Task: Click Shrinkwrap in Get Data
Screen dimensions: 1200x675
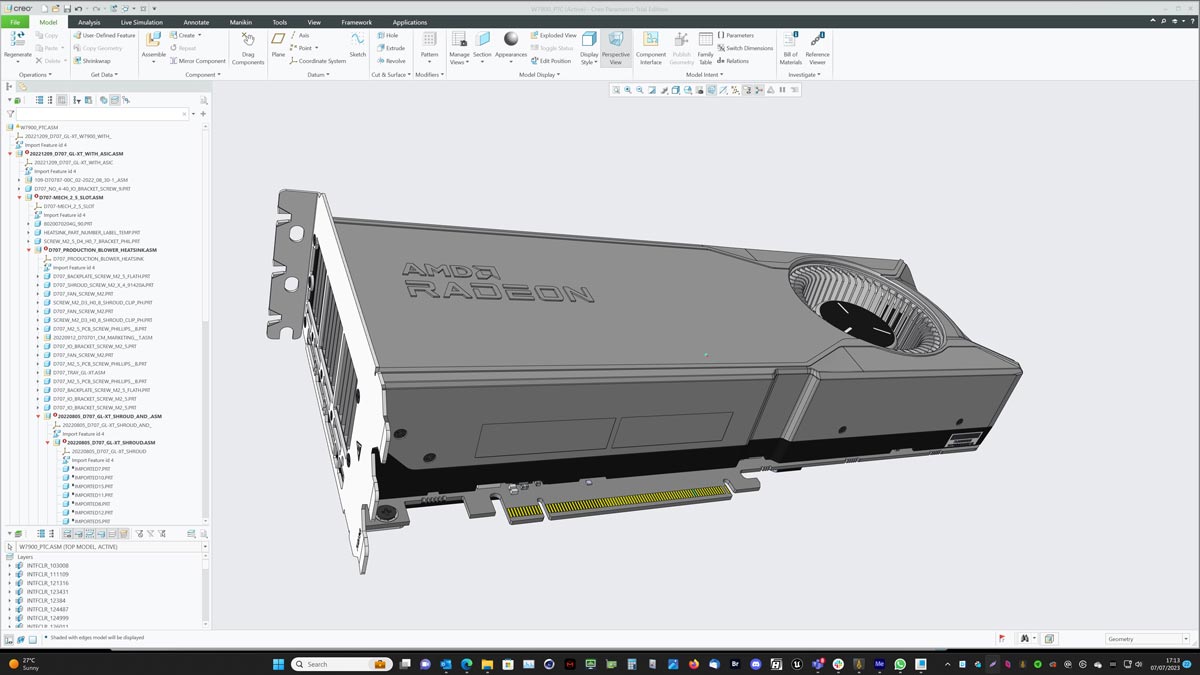Action: tap(91, 61)
